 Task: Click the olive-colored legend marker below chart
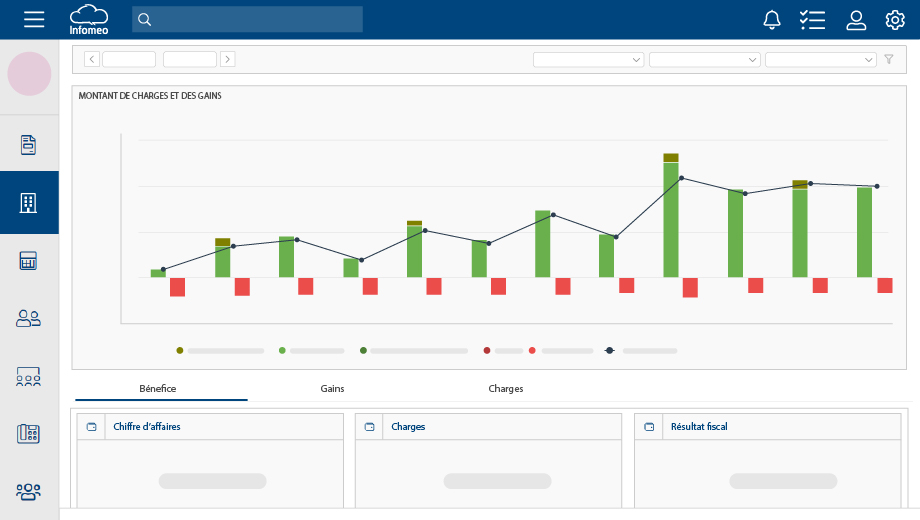pos(180,351)
